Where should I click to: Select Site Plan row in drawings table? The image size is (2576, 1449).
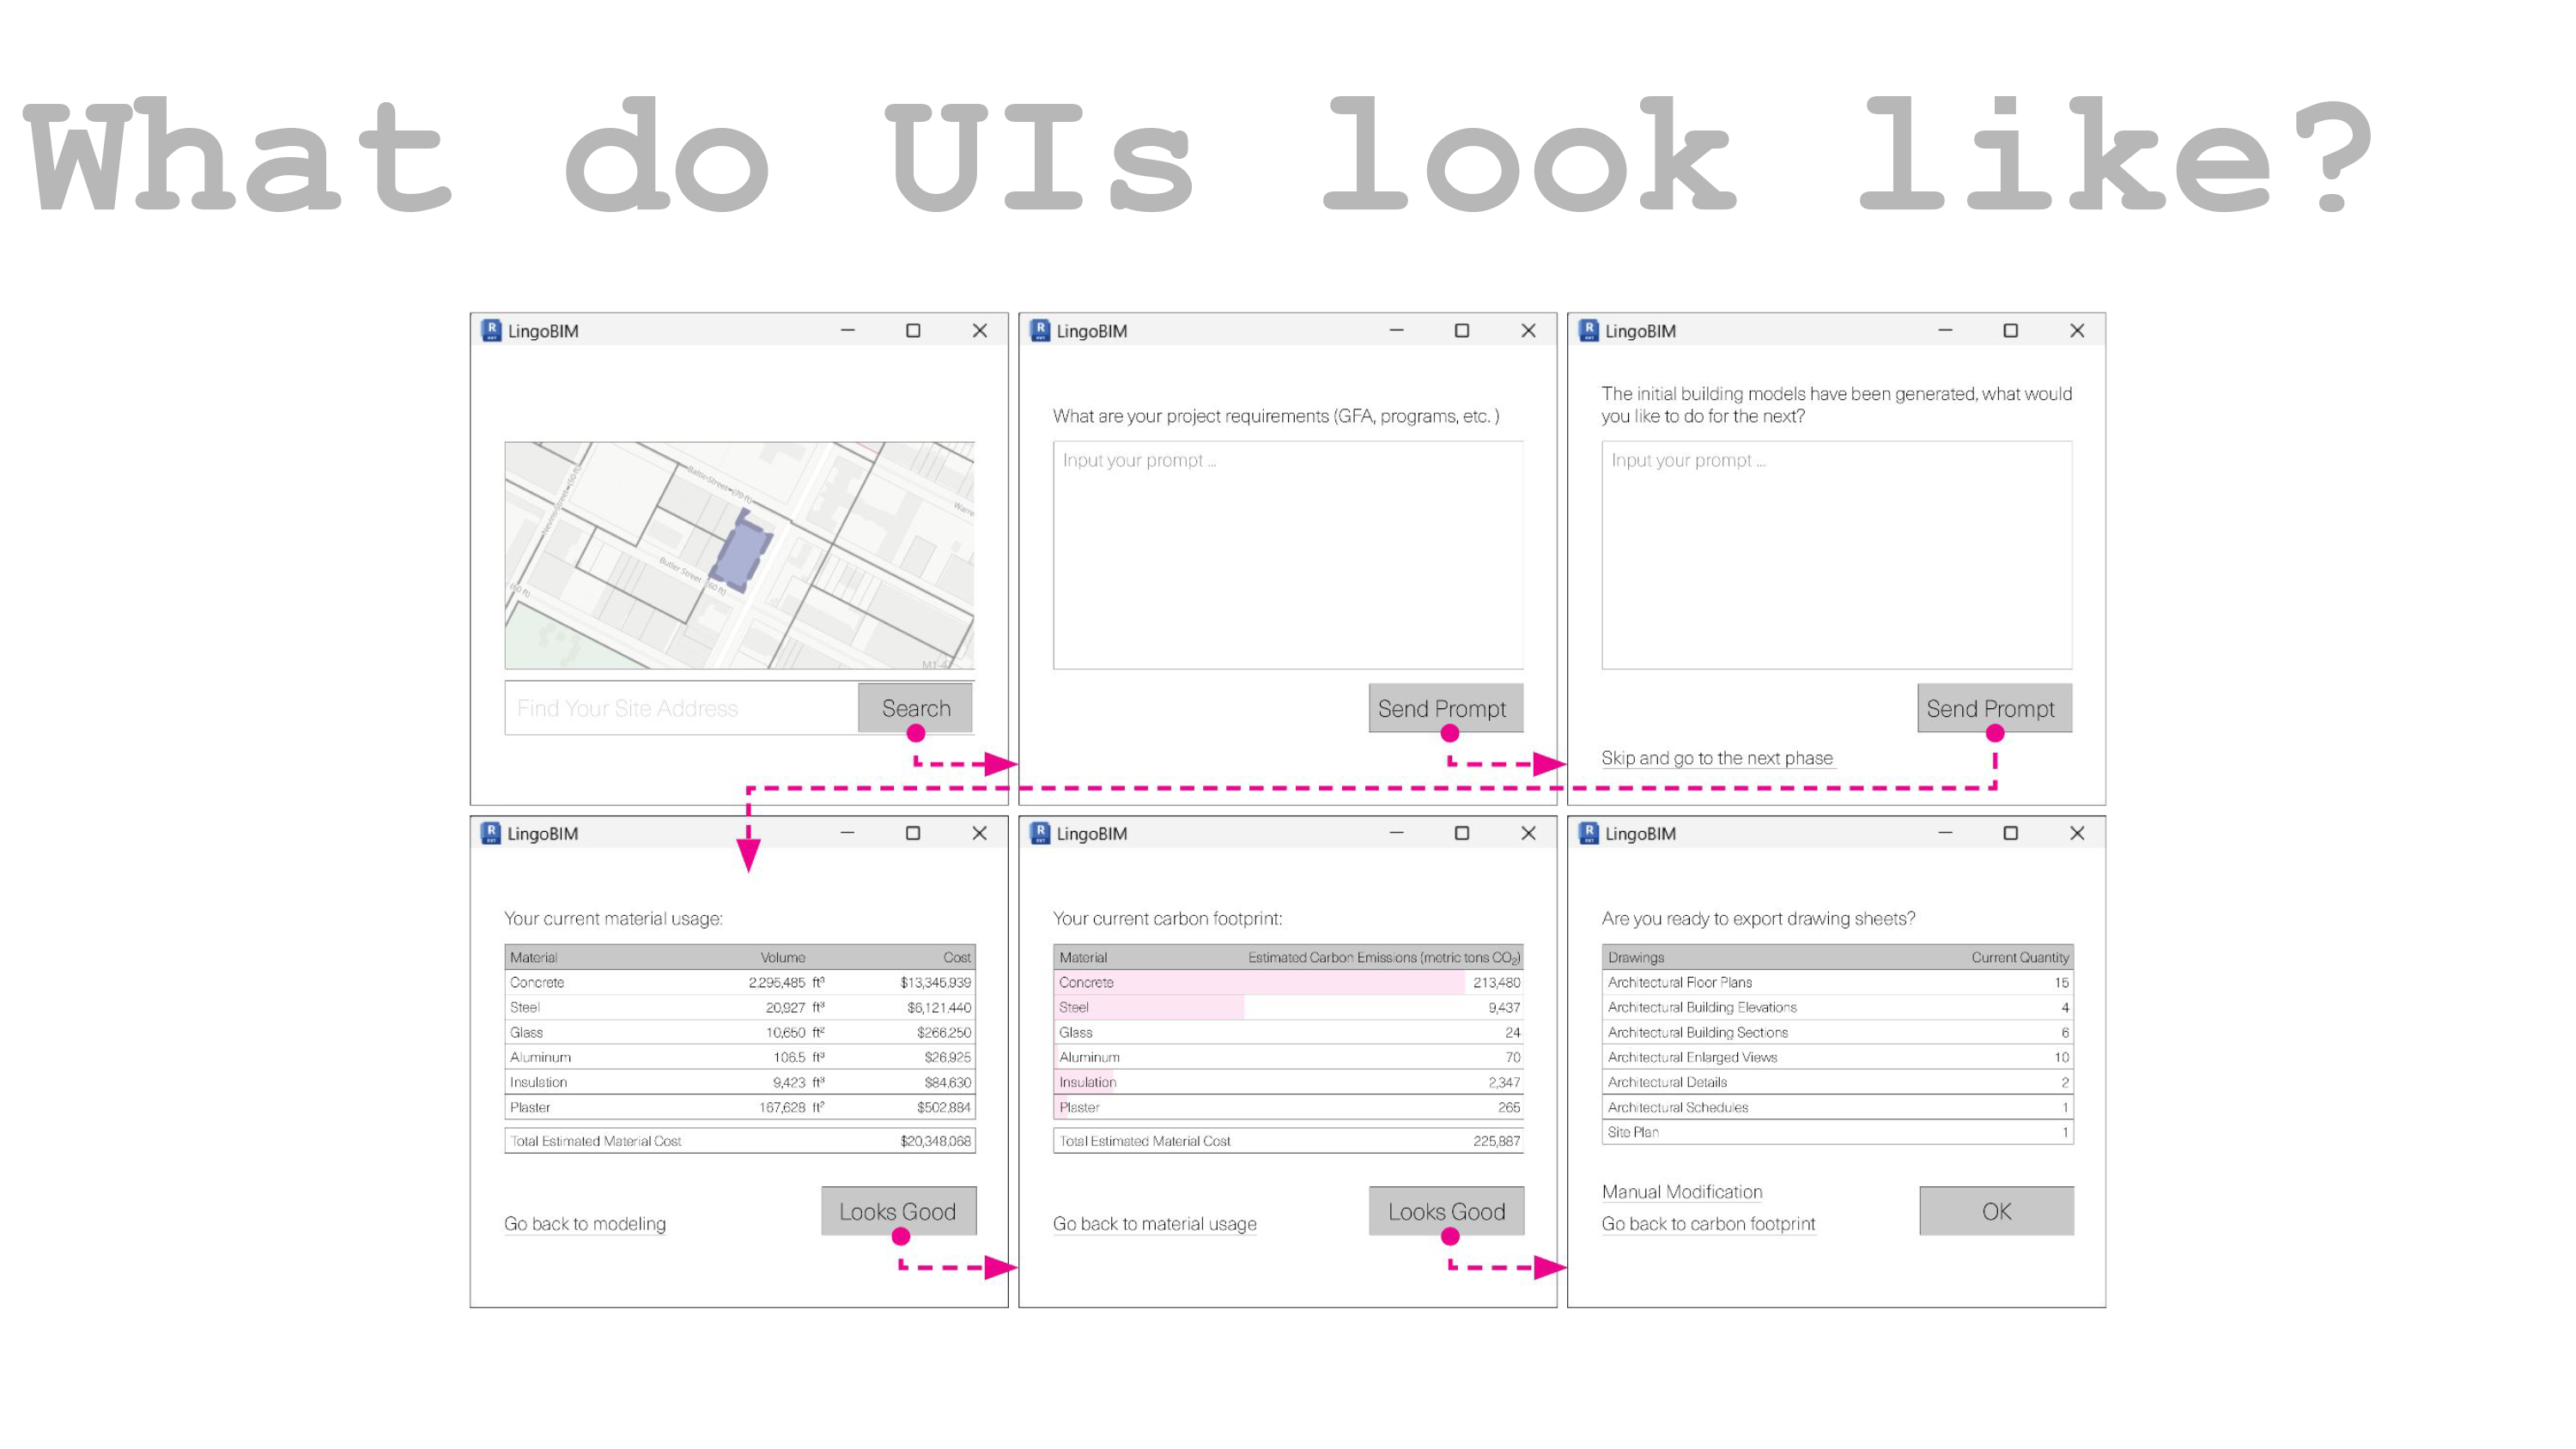[x=1837, y=1132]
